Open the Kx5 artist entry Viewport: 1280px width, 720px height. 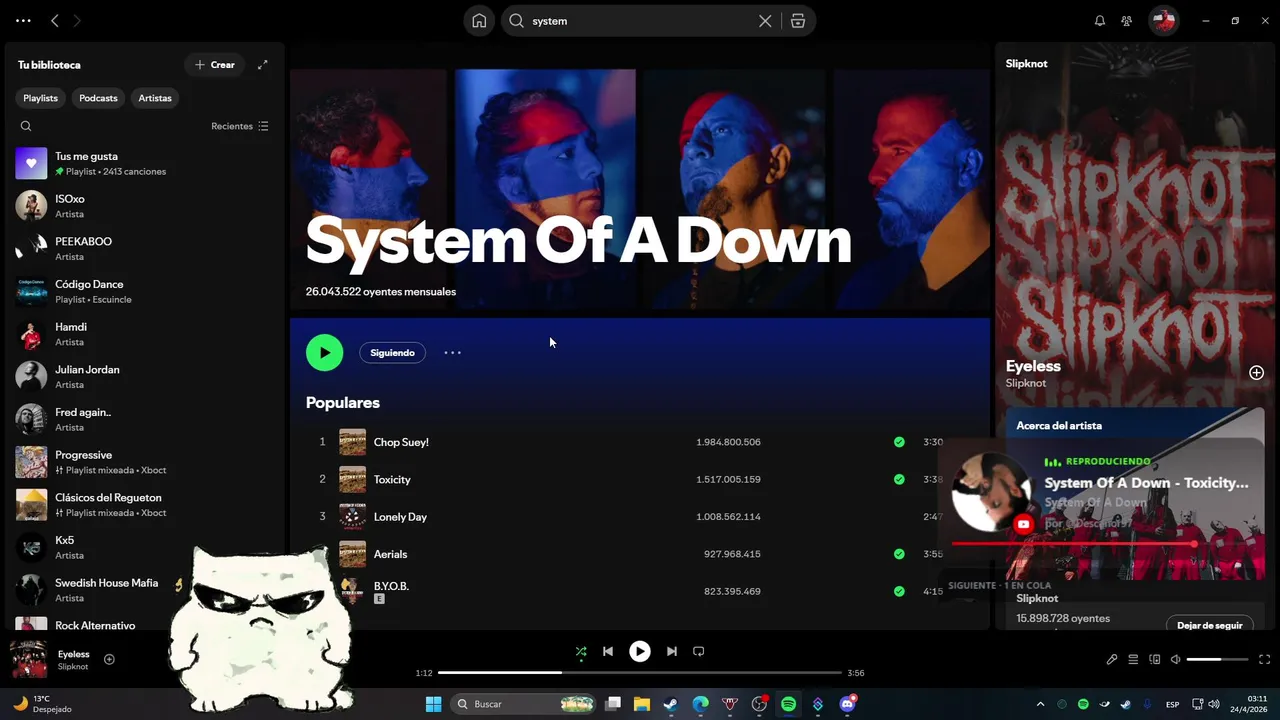click(x=145, y=547)
